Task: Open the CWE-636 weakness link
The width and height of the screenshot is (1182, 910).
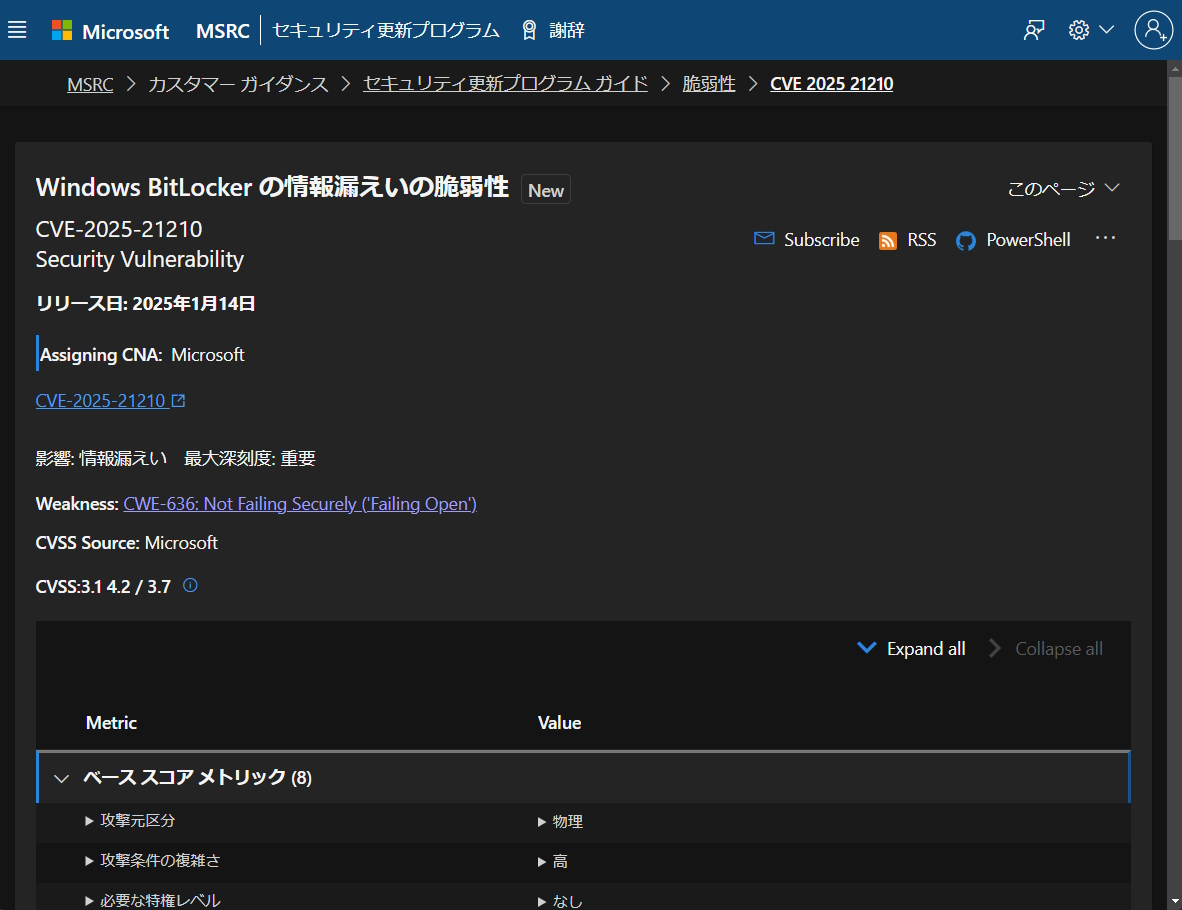Action: point(300,503)
